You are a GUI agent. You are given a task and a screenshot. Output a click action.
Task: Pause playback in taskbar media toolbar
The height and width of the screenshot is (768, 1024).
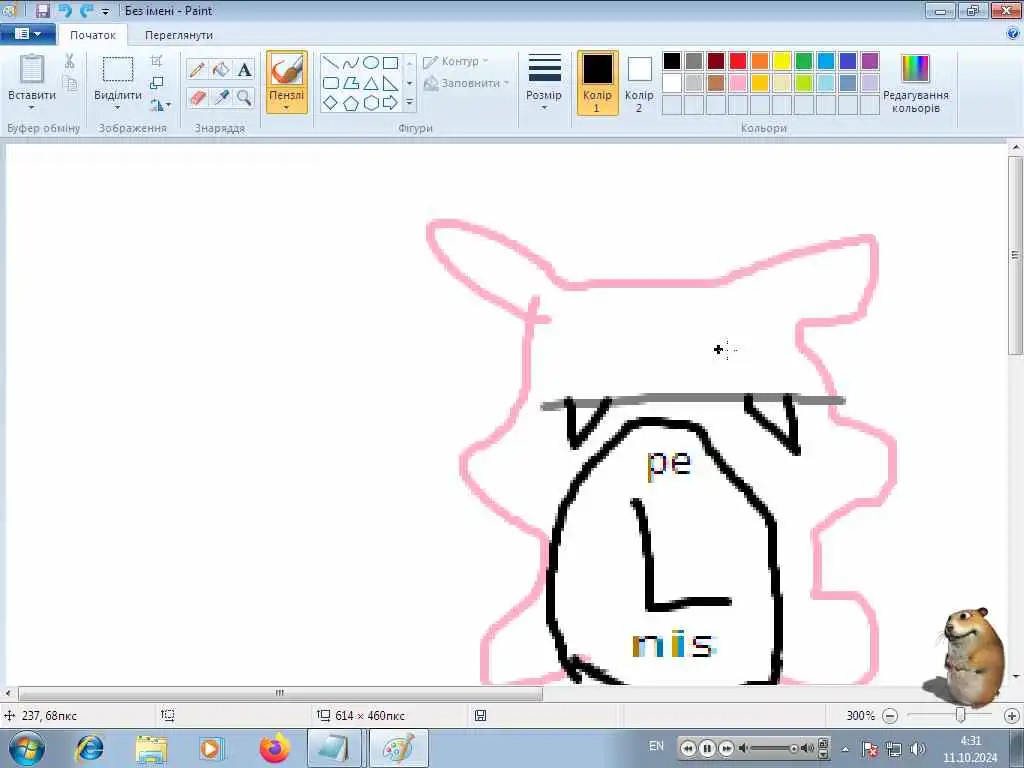click(x=707, y=748)
